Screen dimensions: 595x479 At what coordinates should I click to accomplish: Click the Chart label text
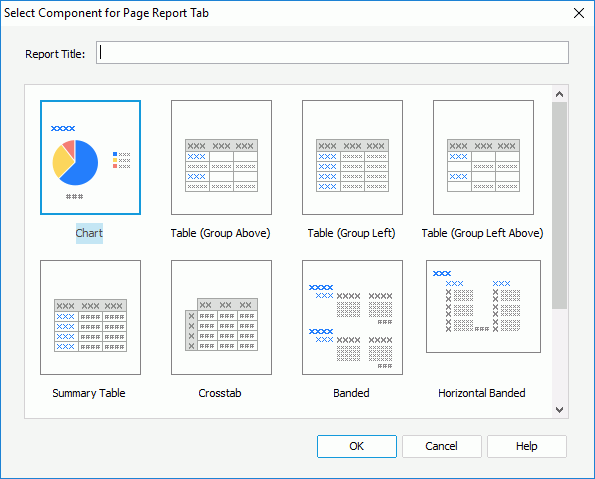[89, 233]
